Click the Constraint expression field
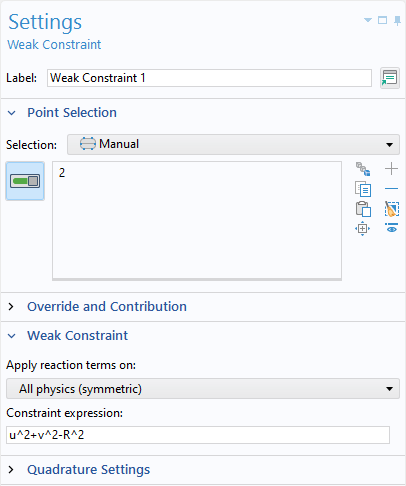406x486 pixels. [x=198, y=435]
